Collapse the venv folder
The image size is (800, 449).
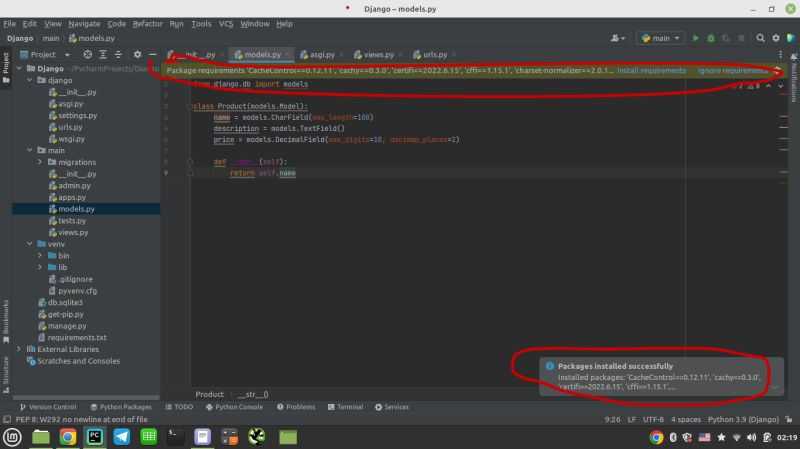click(30, 244)
